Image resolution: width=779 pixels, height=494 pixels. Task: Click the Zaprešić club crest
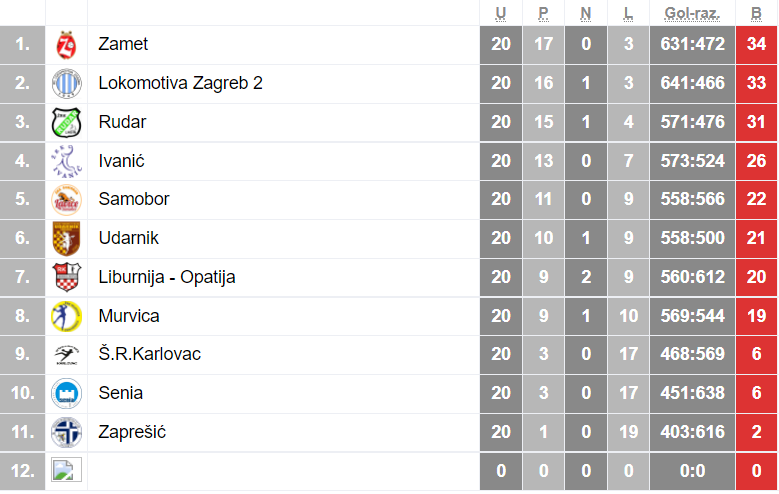pos(66,432)
